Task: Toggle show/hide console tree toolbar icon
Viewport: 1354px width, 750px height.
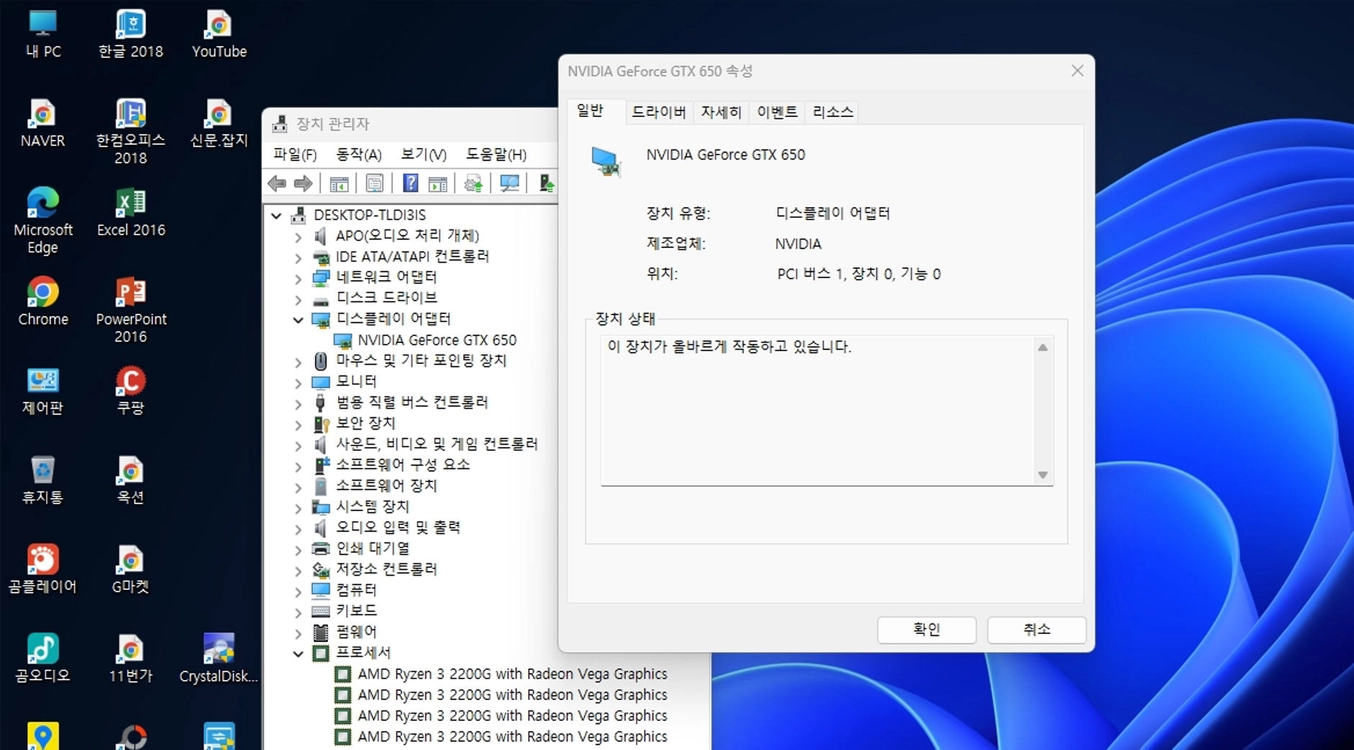Action: pos(339,183)
